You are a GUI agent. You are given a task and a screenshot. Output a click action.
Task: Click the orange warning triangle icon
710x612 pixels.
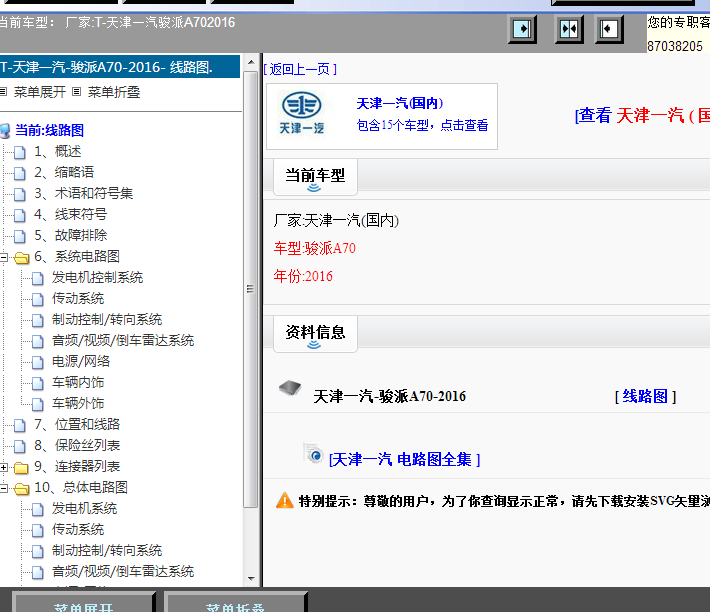coord(285,501)
